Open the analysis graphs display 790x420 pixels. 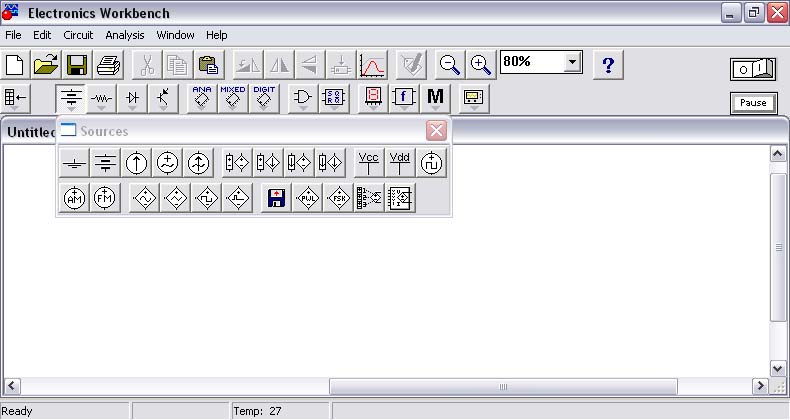[372, 65]
